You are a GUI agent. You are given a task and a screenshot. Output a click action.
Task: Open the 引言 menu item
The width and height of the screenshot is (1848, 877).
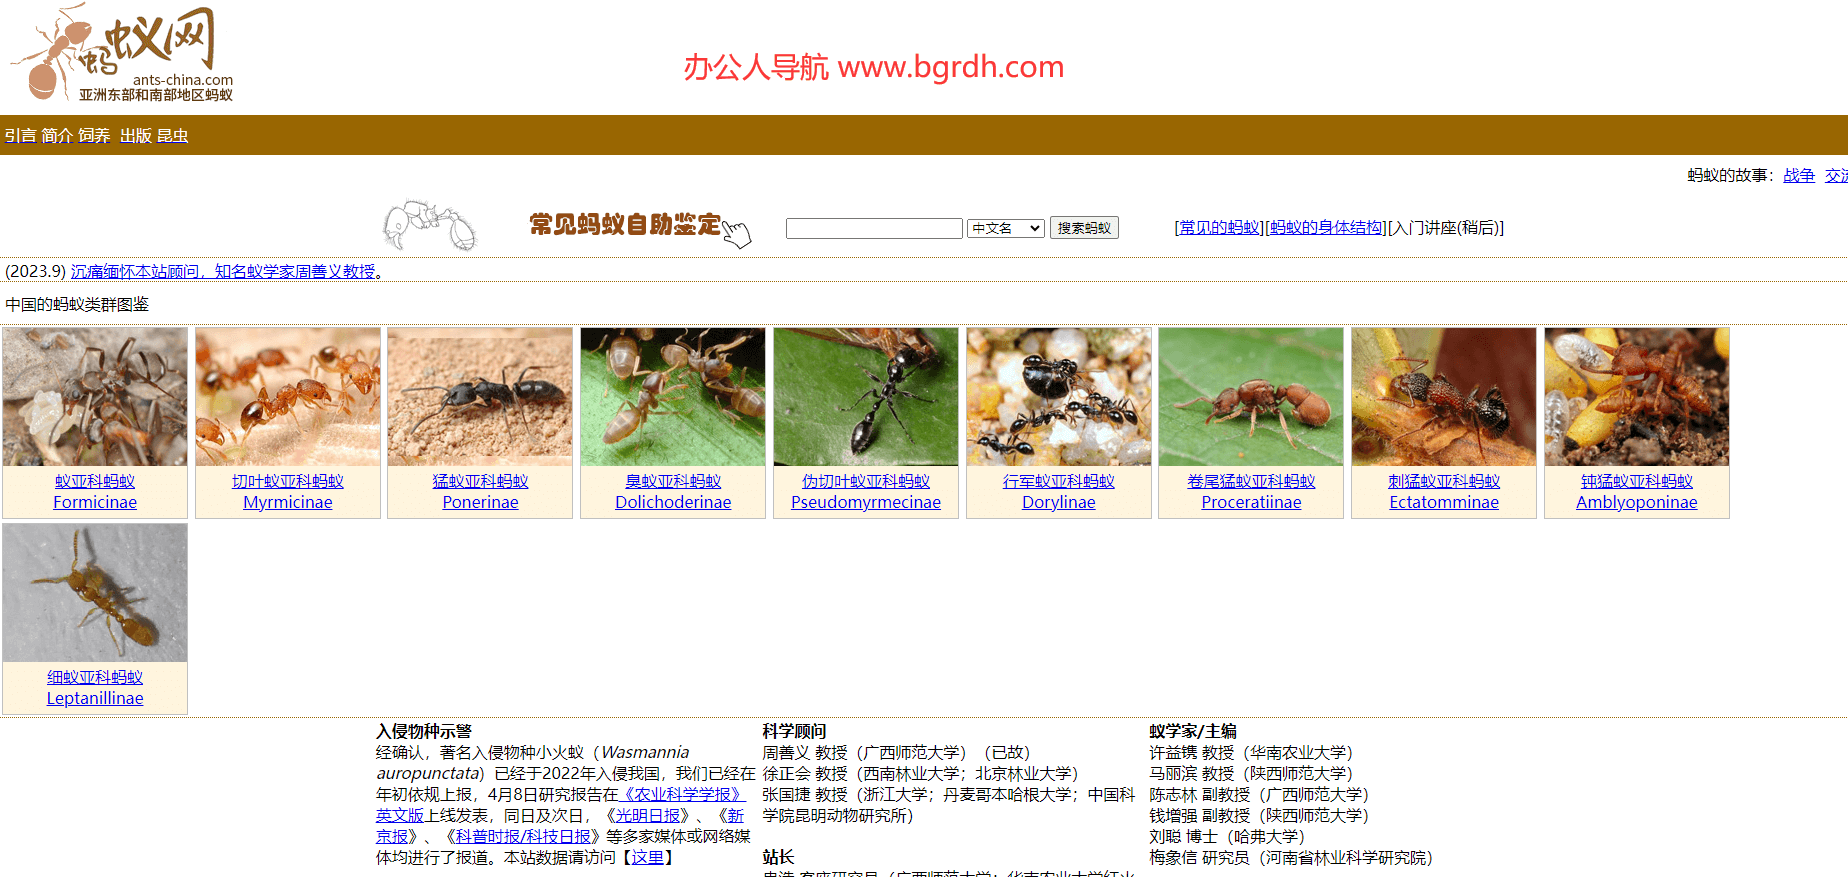(x=20, y=136)
